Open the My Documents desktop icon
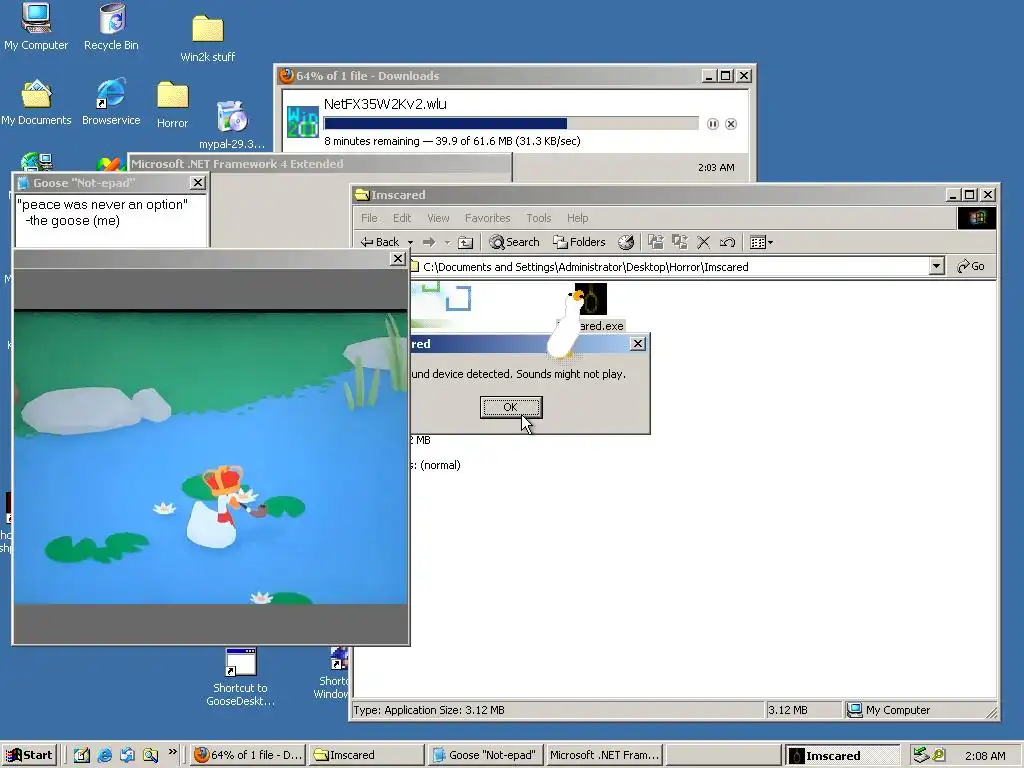Screen dimensions: 1024x768 pos(36,103)
